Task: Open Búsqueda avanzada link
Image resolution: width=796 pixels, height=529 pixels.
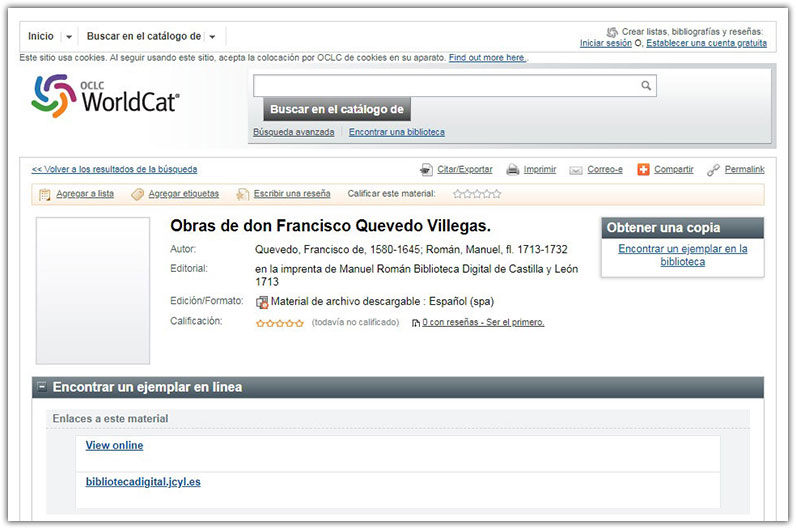Action: pyautogui.click(x=293, y=132)
